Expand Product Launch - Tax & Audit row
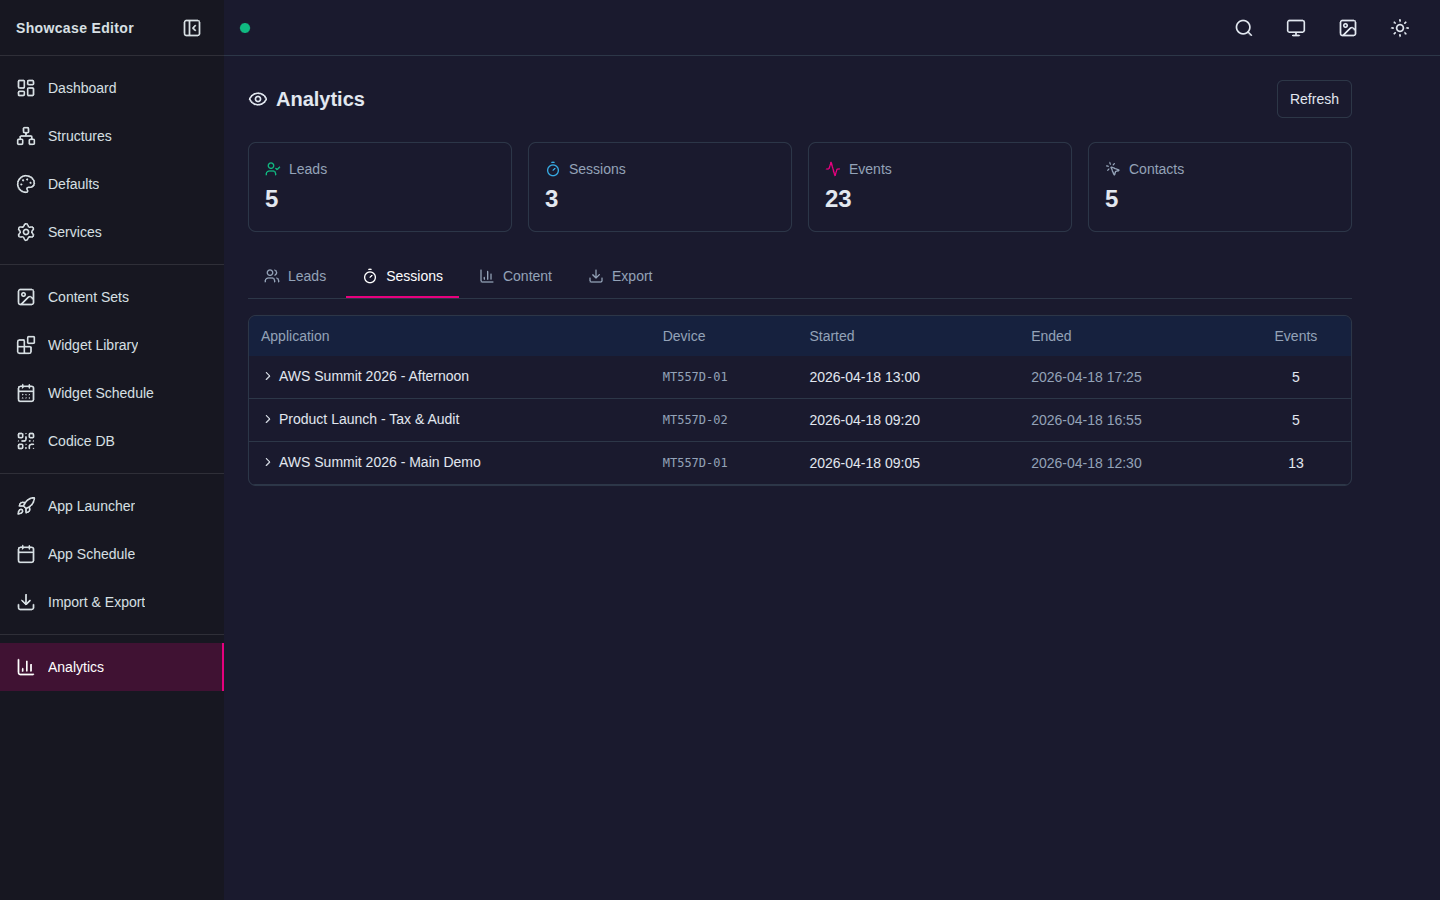Screen dimensions: 1440x900 268,419
